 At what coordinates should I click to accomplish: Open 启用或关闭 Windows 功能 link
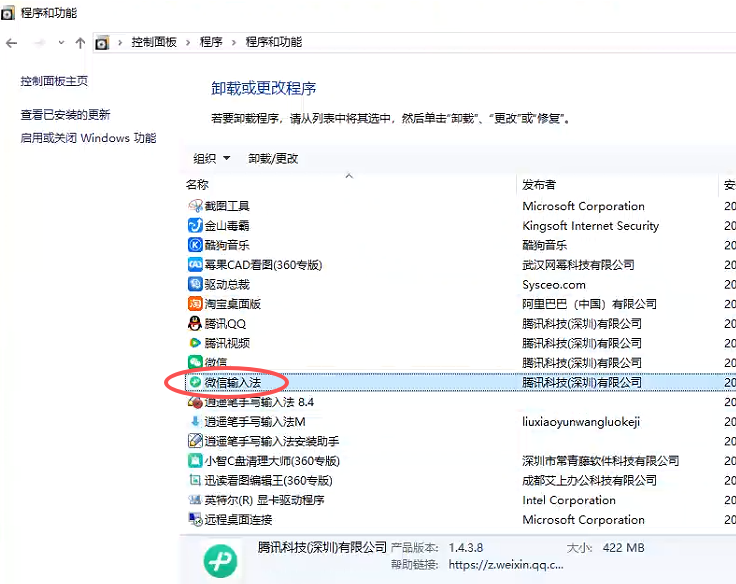coord(88,138)
